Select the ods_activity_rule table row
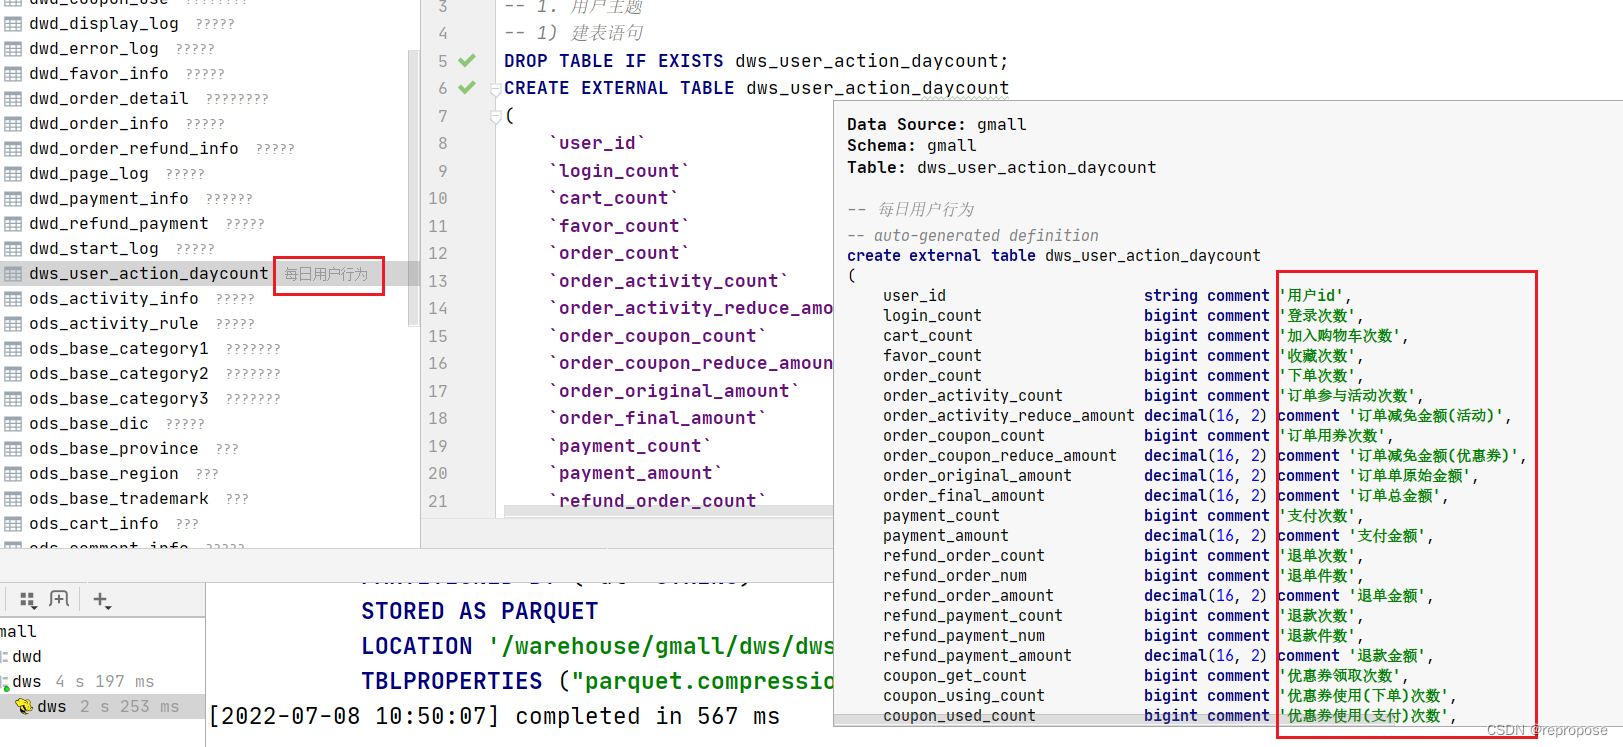 coord(205,323)
